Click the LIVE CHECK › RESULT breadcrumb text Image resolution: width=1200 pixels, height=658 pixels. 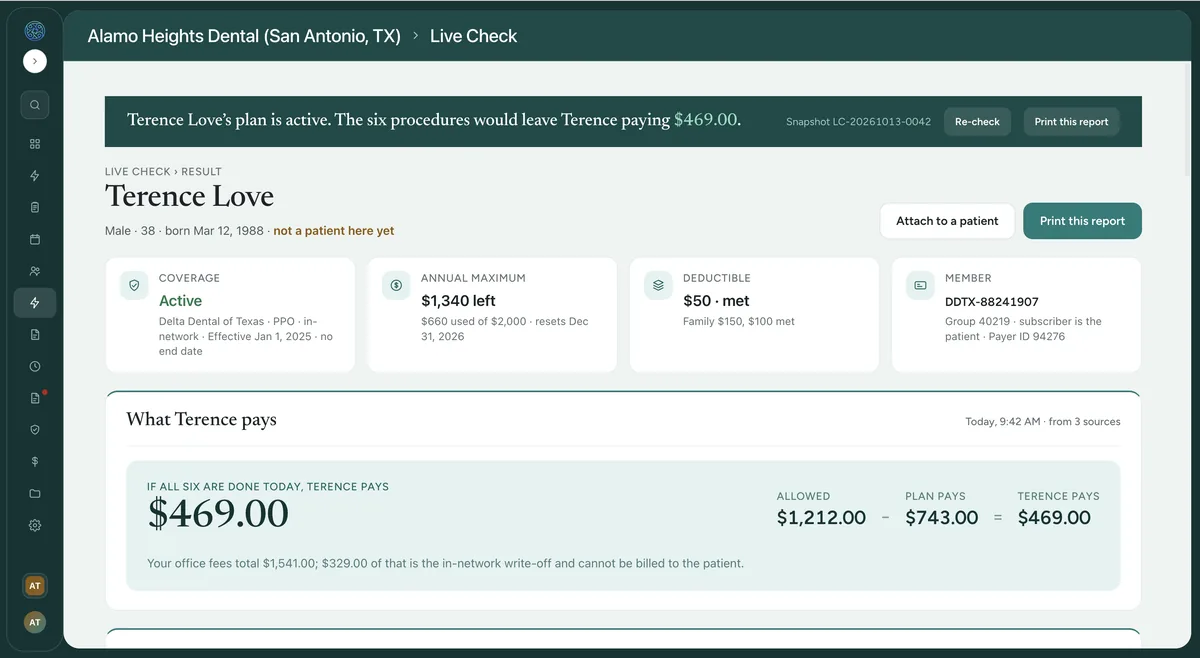[163, 172]
